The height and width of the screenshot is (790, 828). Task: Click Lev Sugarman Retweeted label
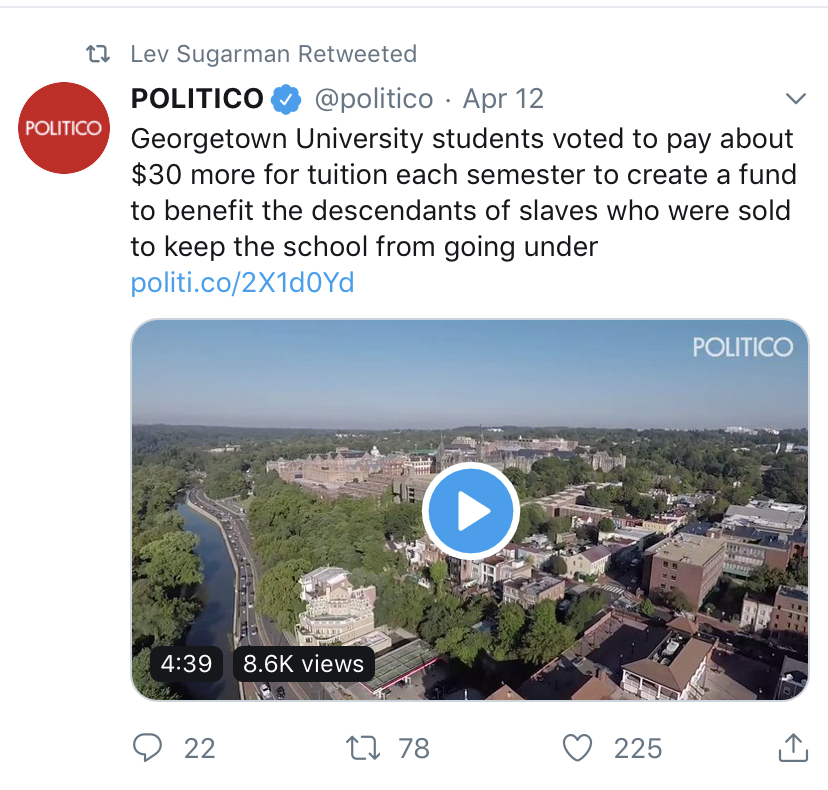tap(274, 54)
